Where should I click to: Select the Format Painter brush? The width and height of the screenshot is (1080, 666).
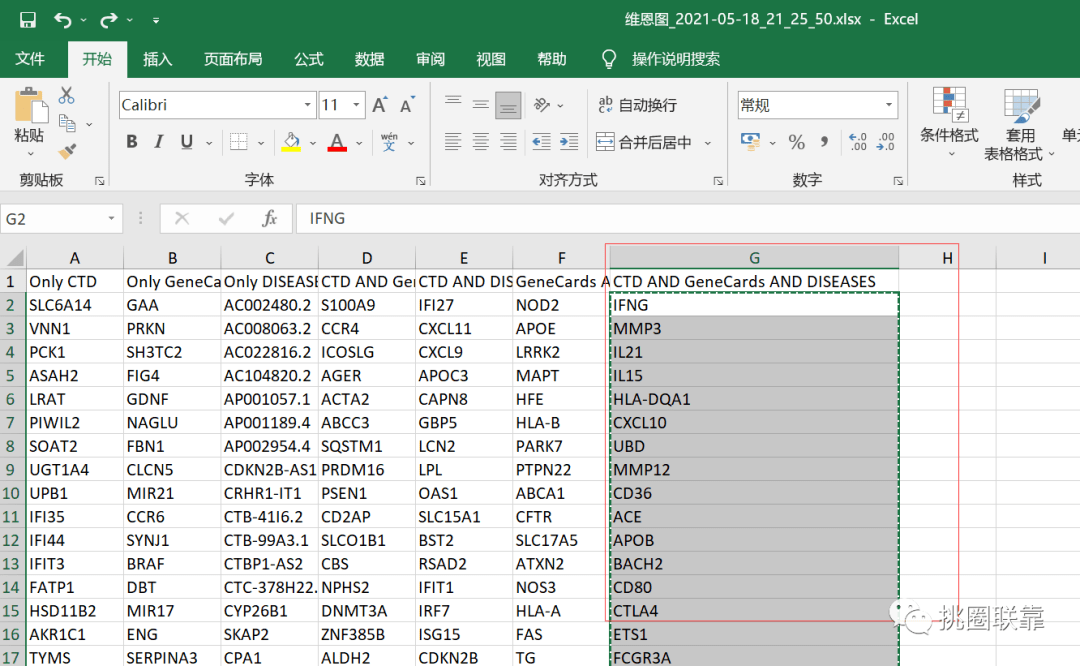tap(67, 151)
